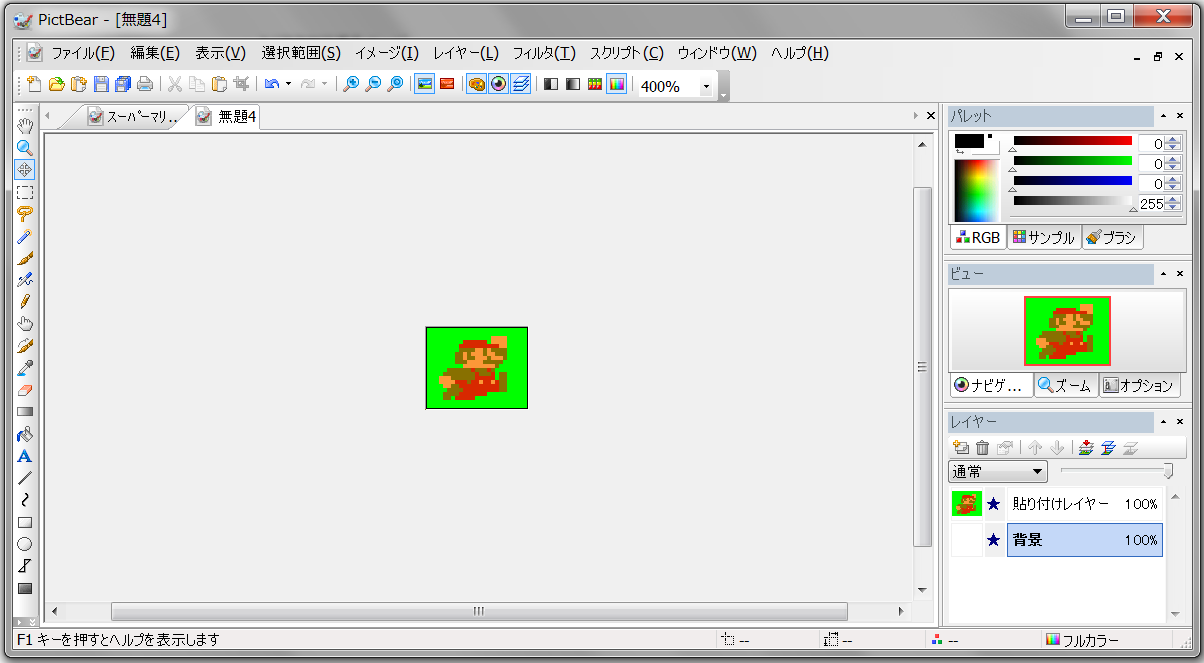1204x663 pixels.
Task: Select the 貼り付けレイヤー layer thumbnail
Action: click(x=966, y=504)
